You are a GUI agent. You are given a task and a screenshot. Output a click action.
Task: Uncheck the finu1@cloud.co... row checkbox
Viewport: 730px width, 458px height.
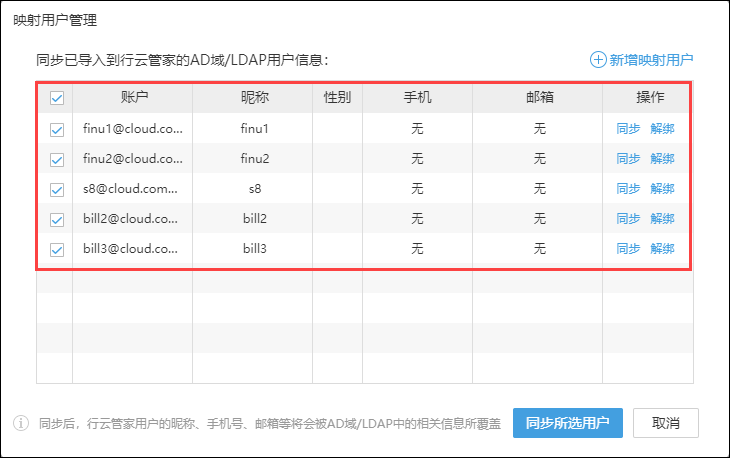click(57, 129)
